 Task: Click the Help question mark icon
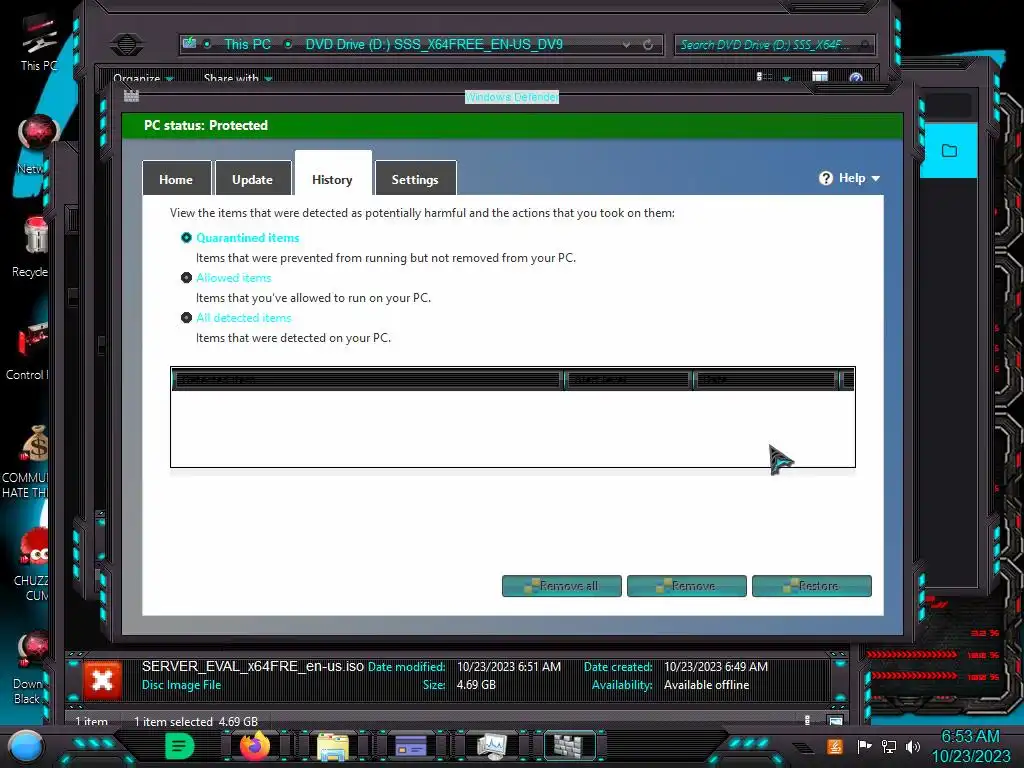pos(825,178)
